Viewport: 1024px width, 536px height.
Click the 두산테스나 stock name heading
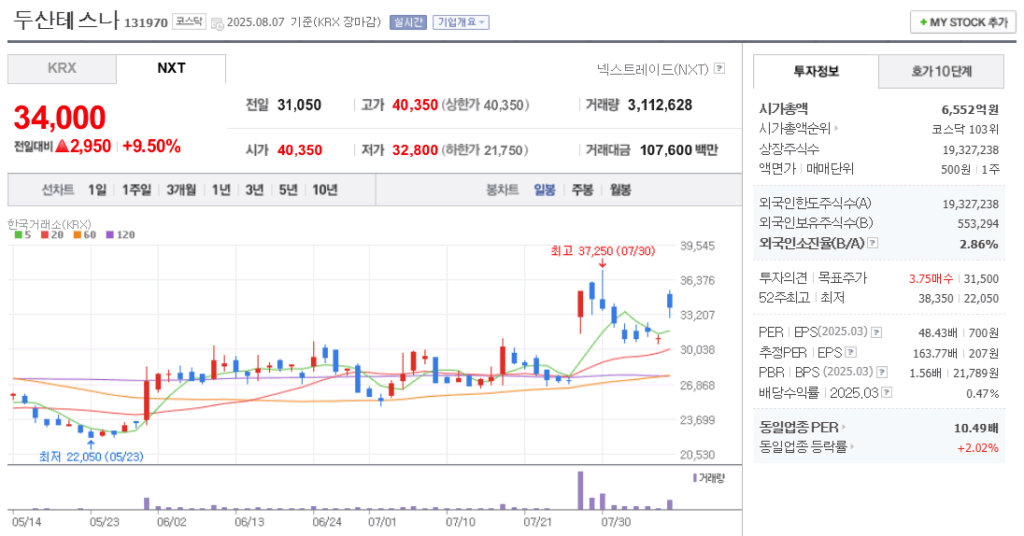point(67,20)
